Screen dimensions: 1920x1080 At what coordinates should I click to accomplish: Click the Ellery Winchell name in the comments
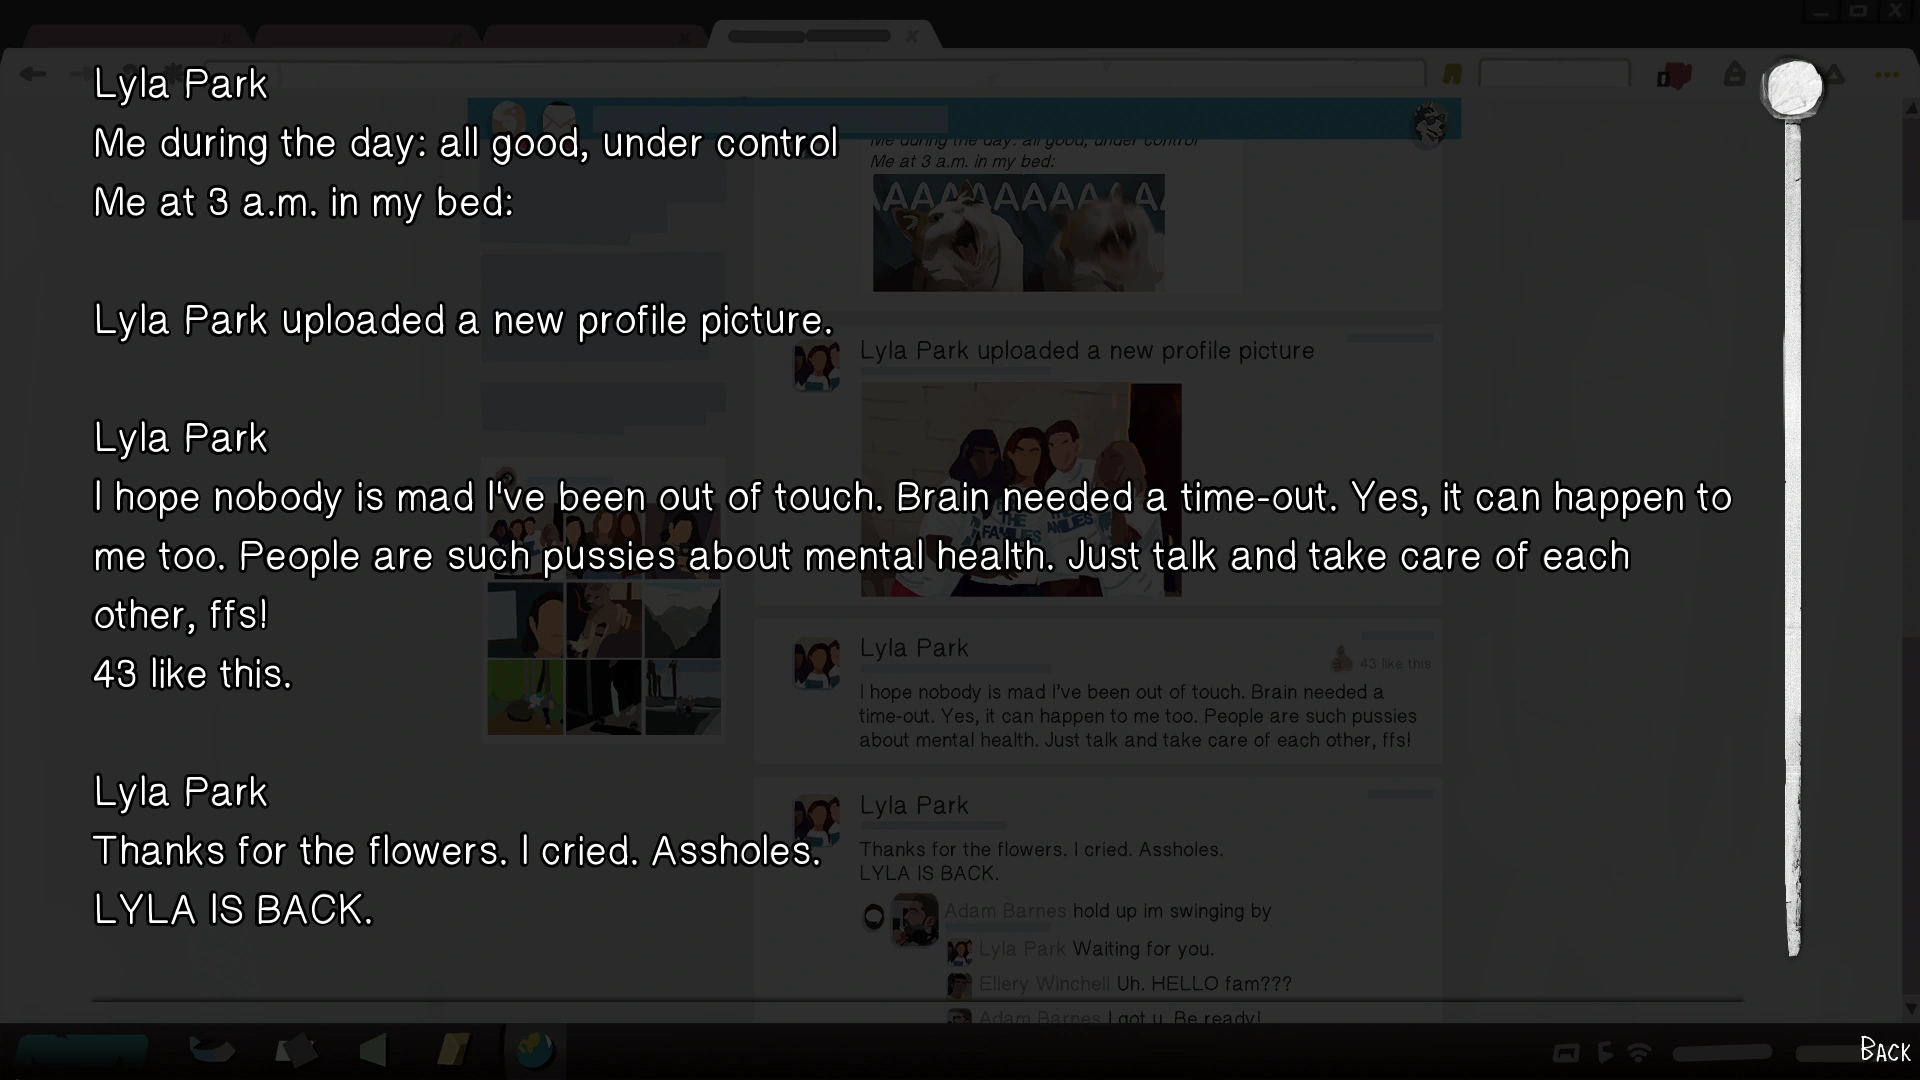[1044, 984]
